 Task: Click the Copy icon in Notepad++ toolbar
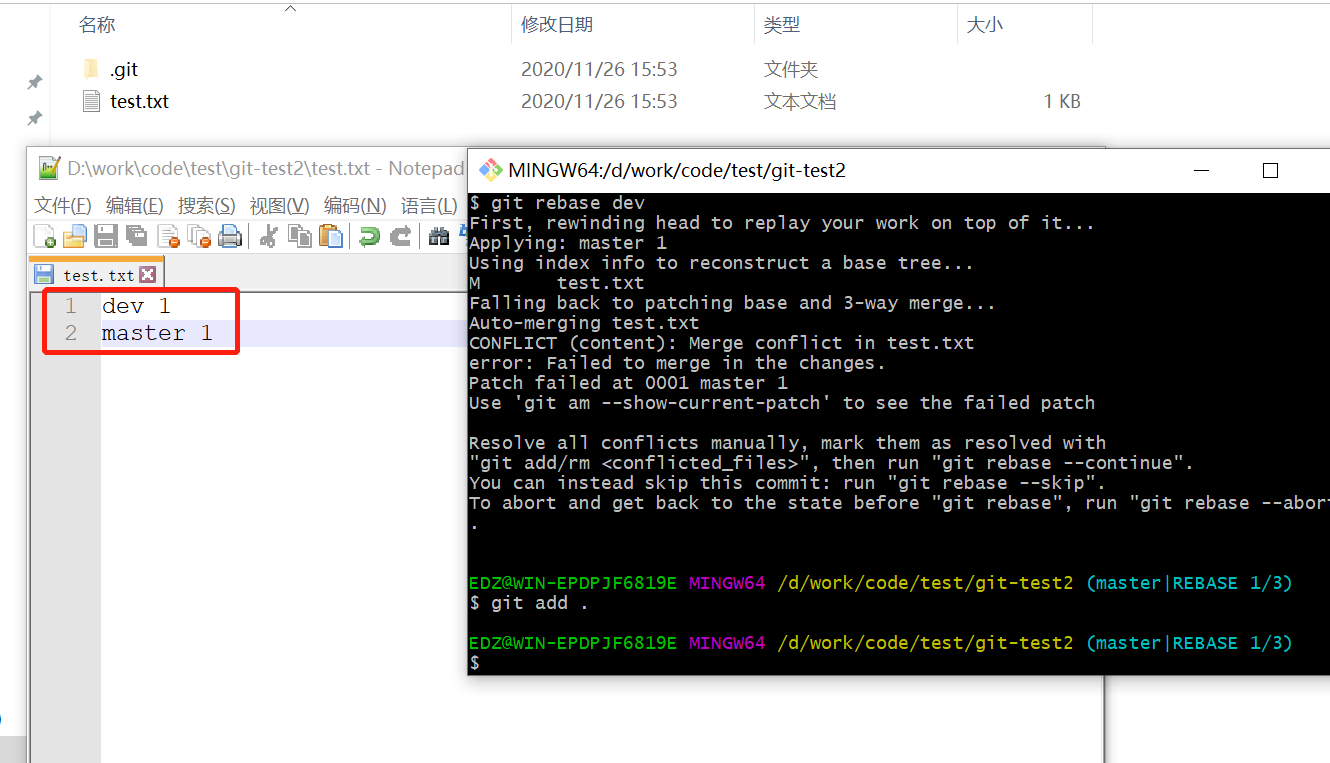click(299, 236)
